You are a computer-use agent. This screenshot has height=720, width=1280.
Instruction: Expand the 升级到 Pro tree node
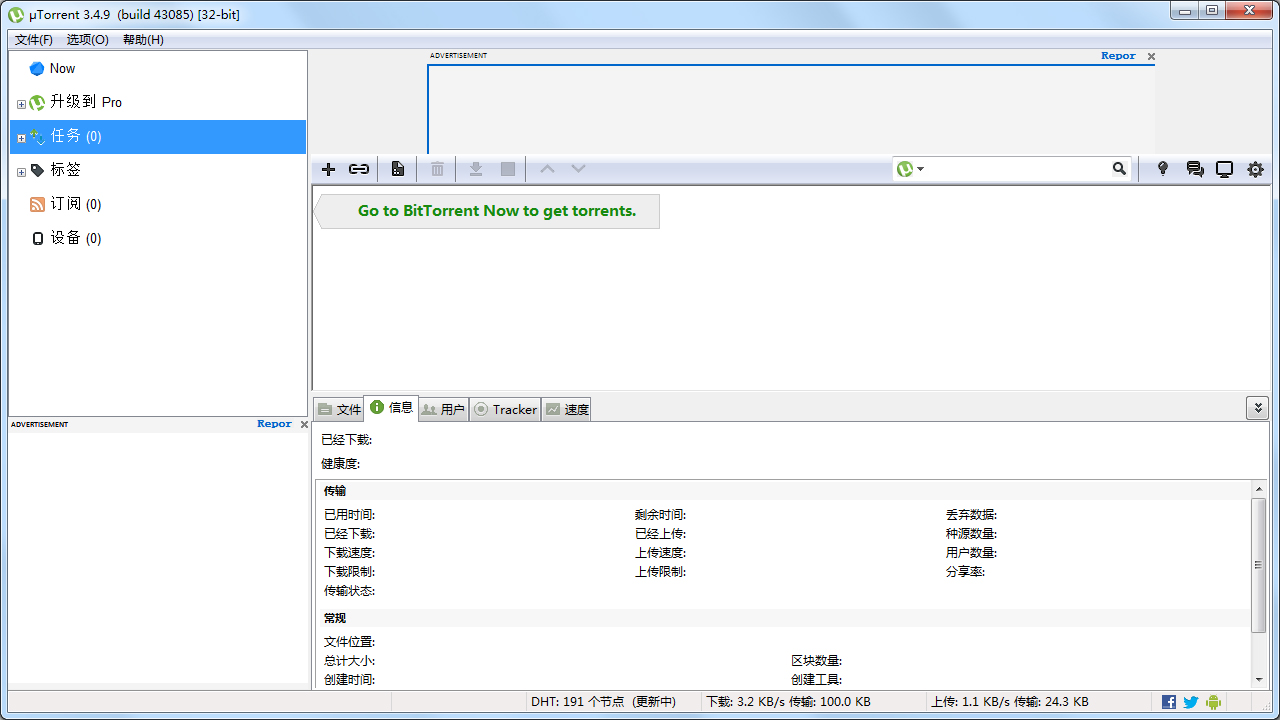pos(21,104)
